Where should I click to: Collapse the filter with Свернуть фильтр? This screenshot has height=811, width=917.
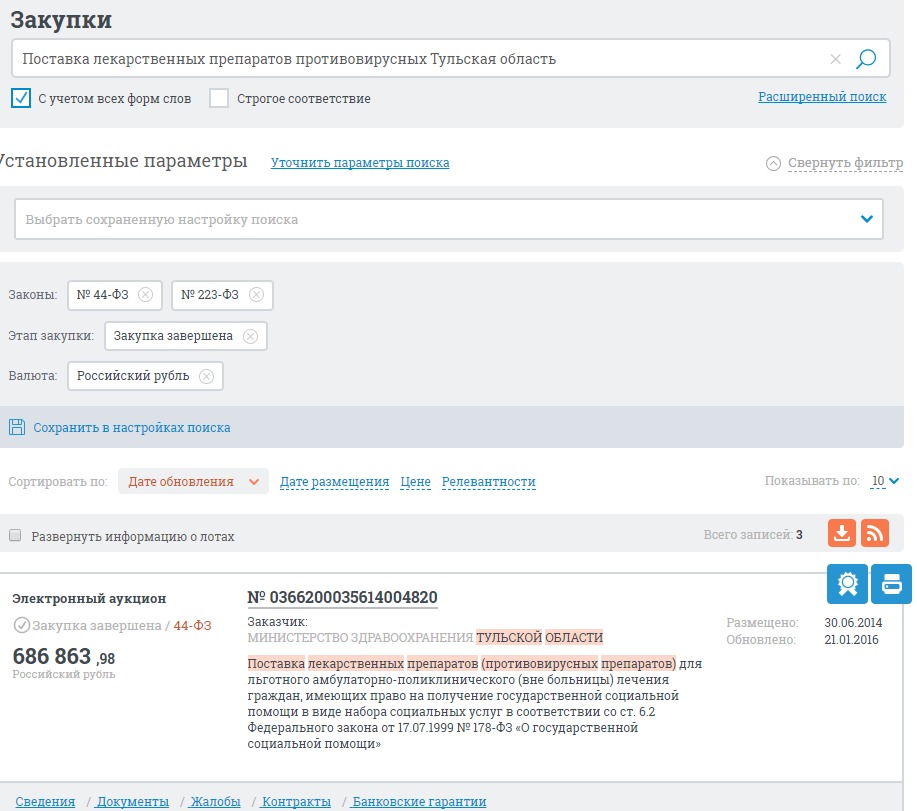click(x=834, y=163)
